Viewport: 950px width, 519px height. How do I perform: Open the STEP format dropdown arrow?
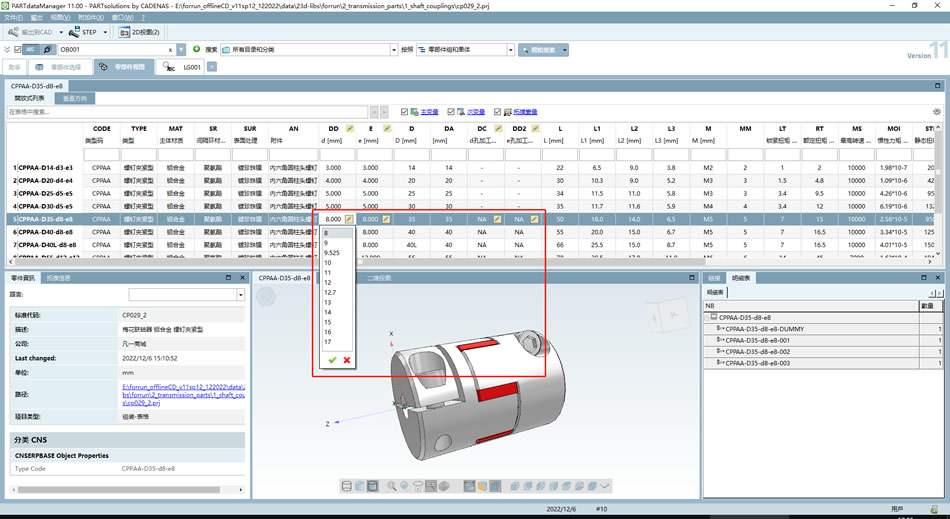pos(105,33)
